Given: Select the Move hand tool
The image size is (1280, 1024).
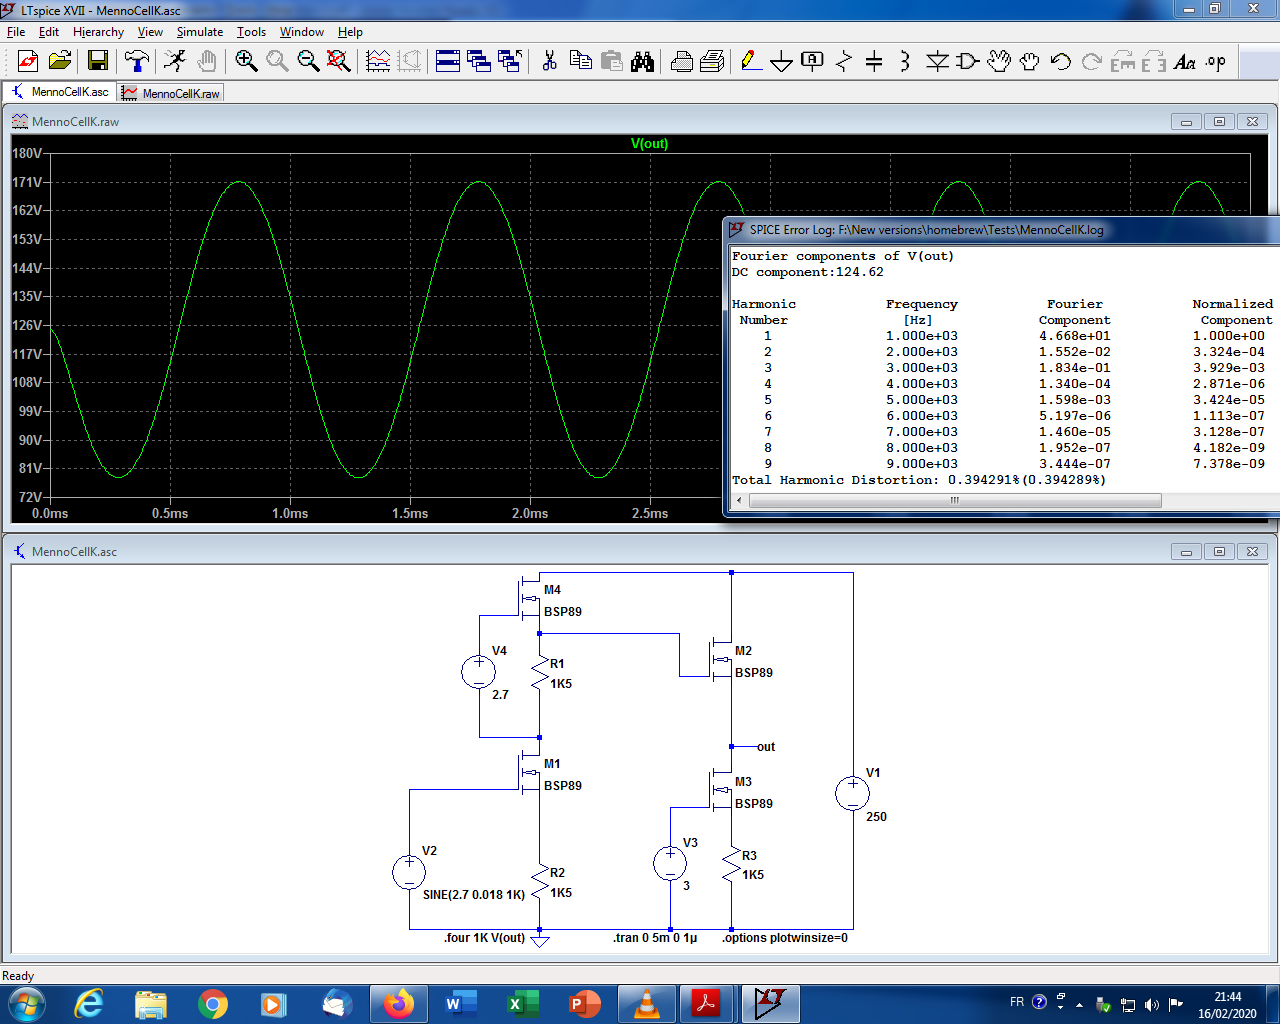Looking at the screenshot, I should [999, 61].
